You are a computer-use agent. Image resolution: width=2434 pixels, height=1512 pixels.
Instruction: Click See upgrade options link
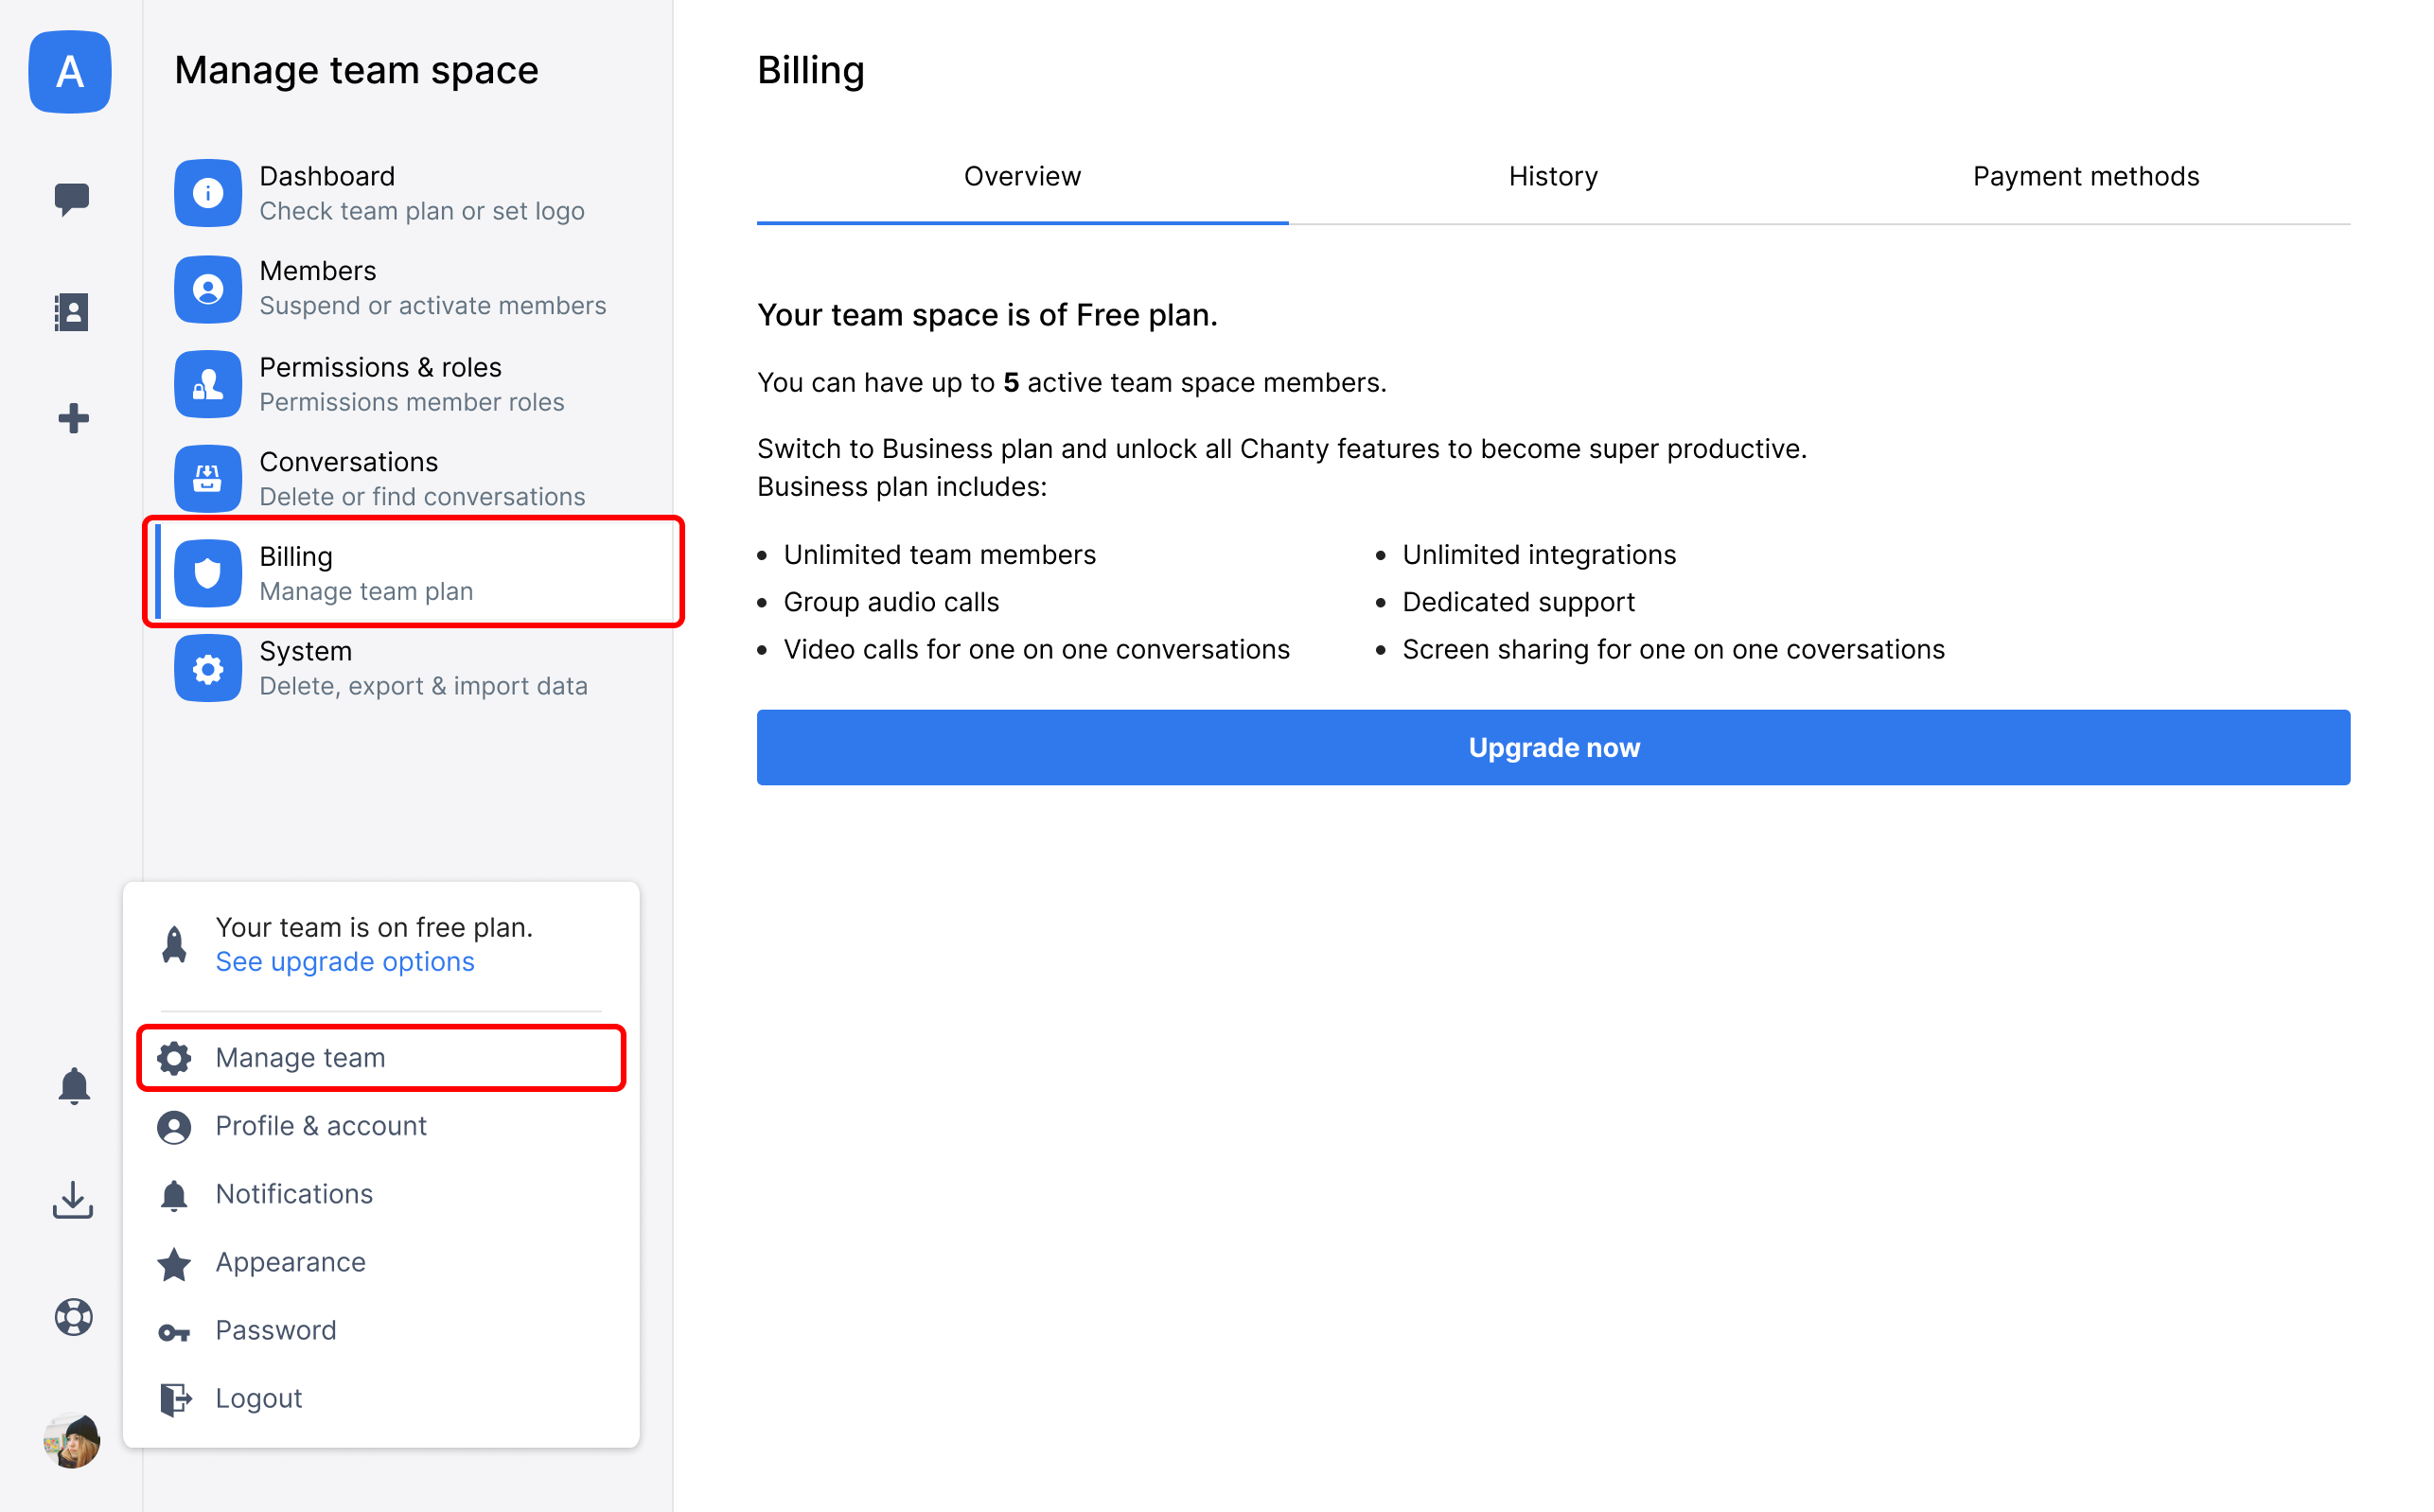tap(344, 961)
